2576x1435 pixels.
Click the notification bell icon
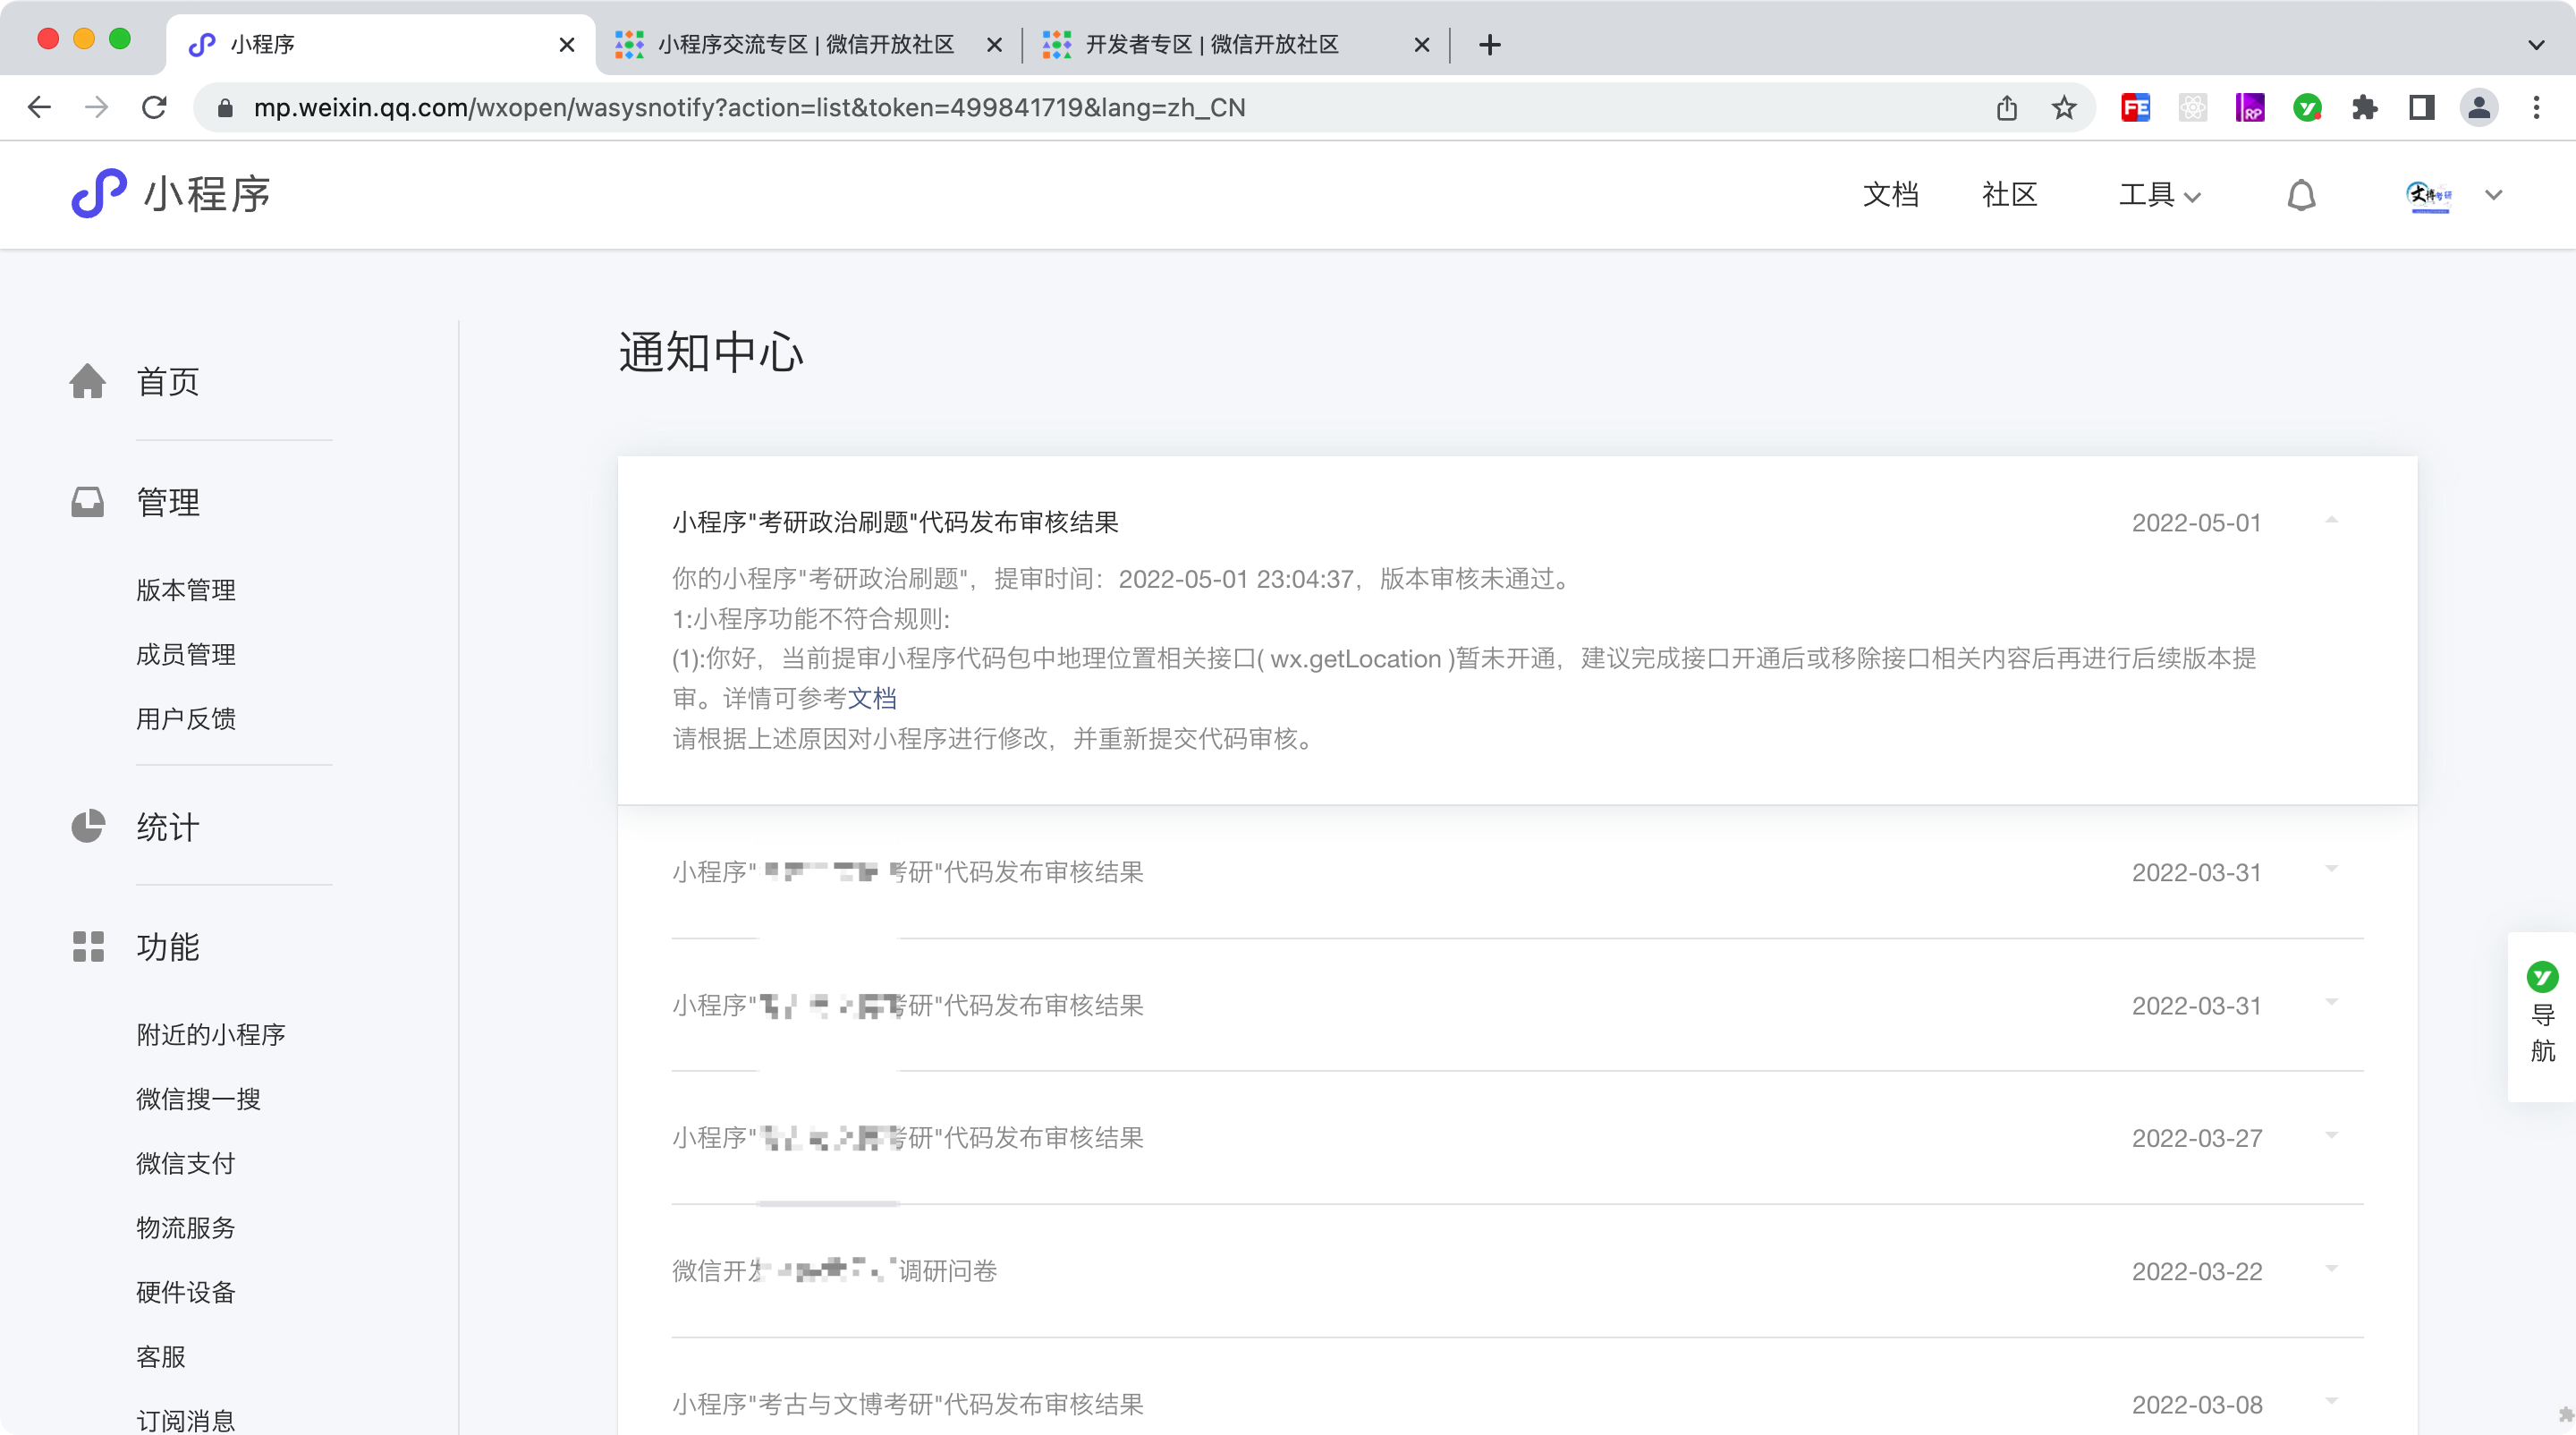(x=2301, y=195)
